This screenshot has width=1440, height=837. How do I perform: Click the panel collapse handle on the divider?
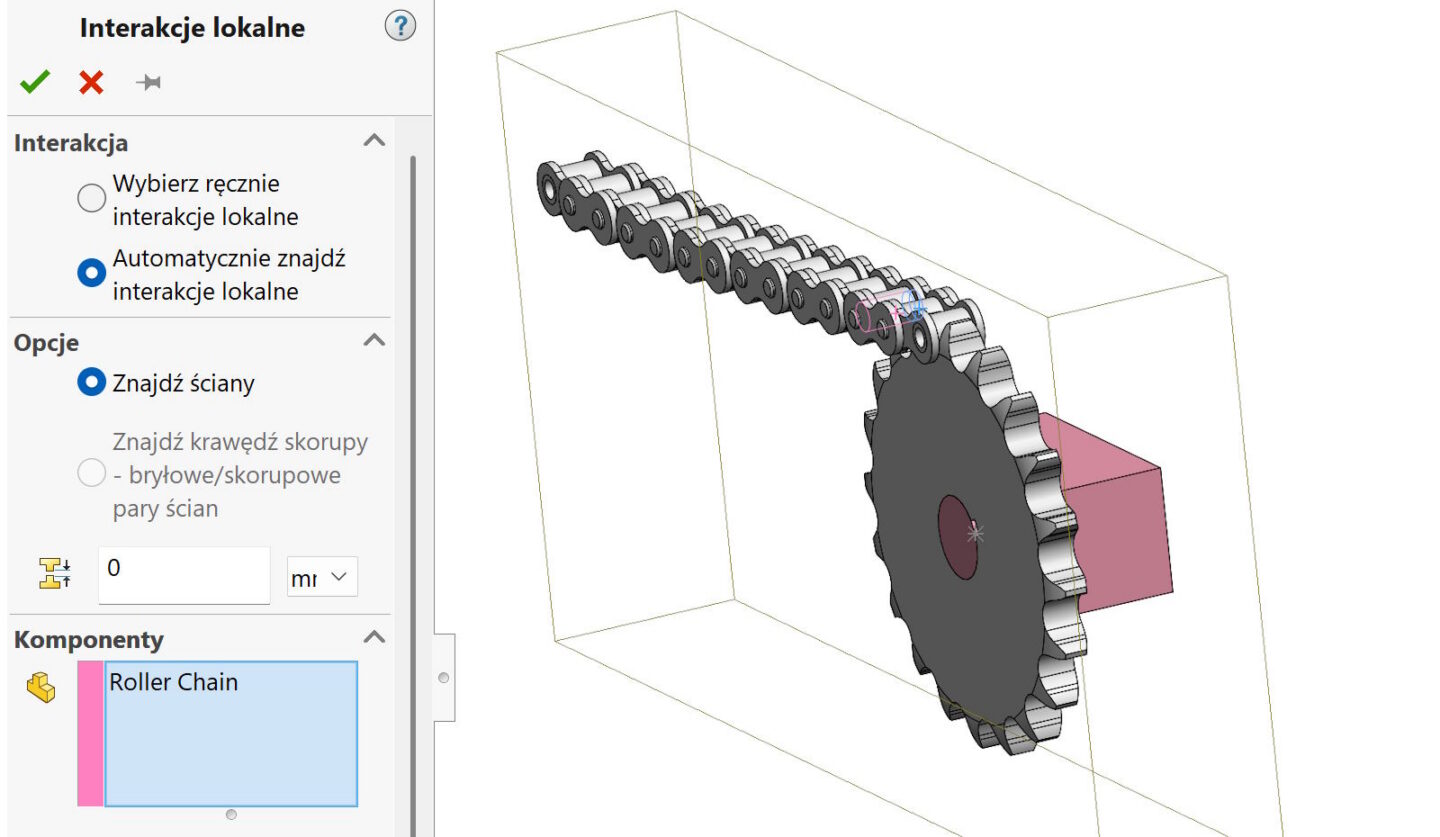pos(444,677)
